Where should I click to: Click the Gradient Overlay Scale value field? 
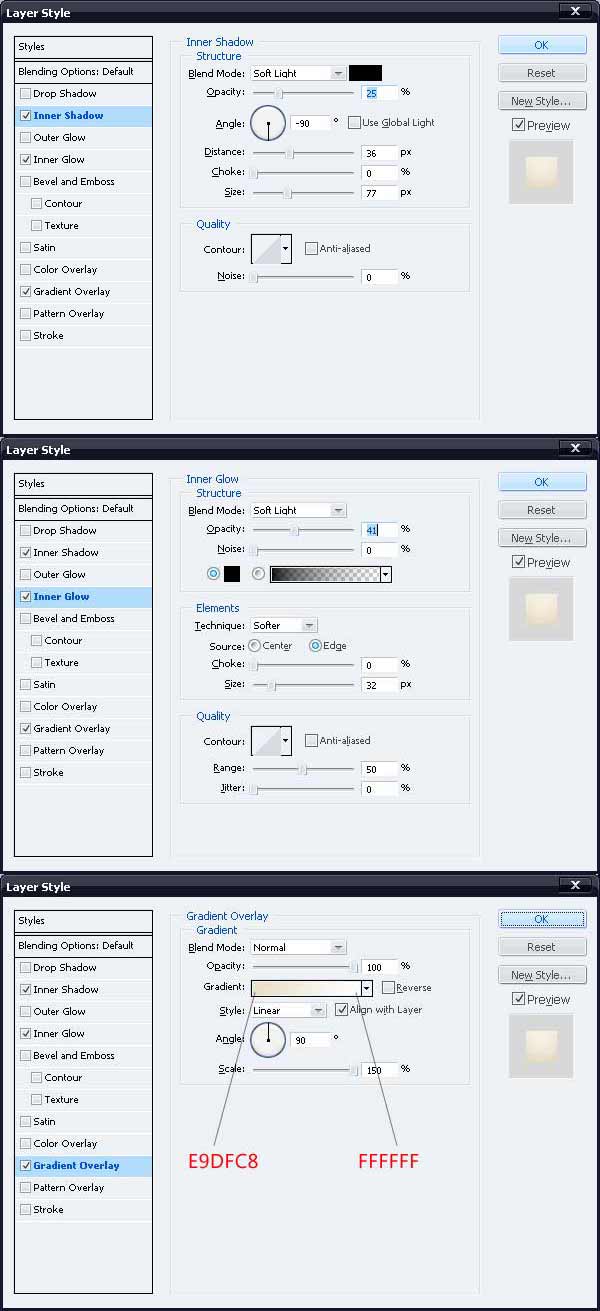(x=380, y=1069)
